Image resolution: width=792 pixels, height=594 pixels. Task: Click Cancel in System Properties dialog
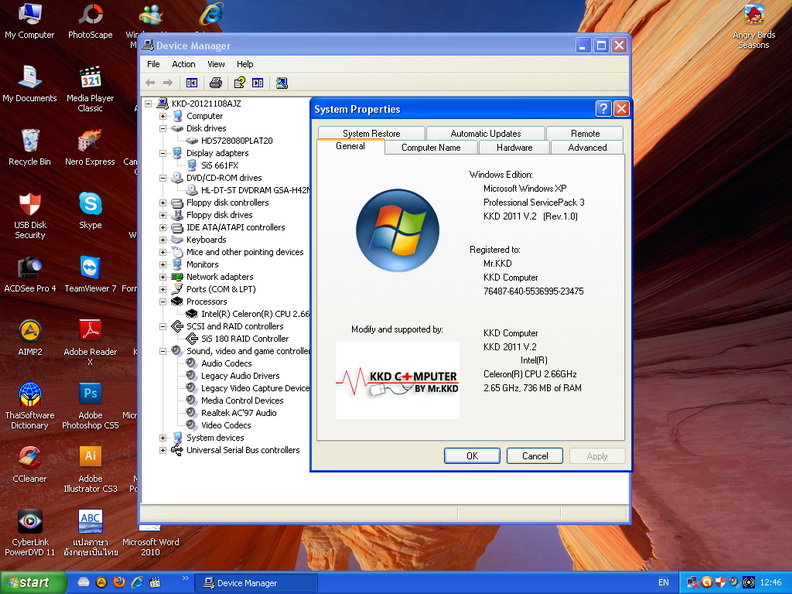click(x=535, y=455)
